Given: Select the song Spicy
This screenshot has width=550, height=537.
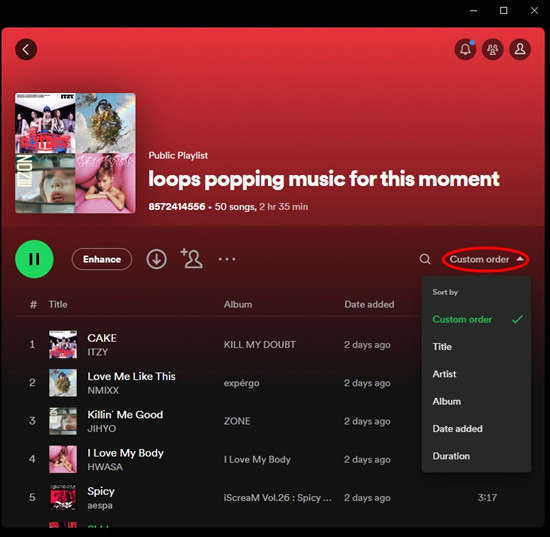Looking at the screenshot, I should click(101, 491).
